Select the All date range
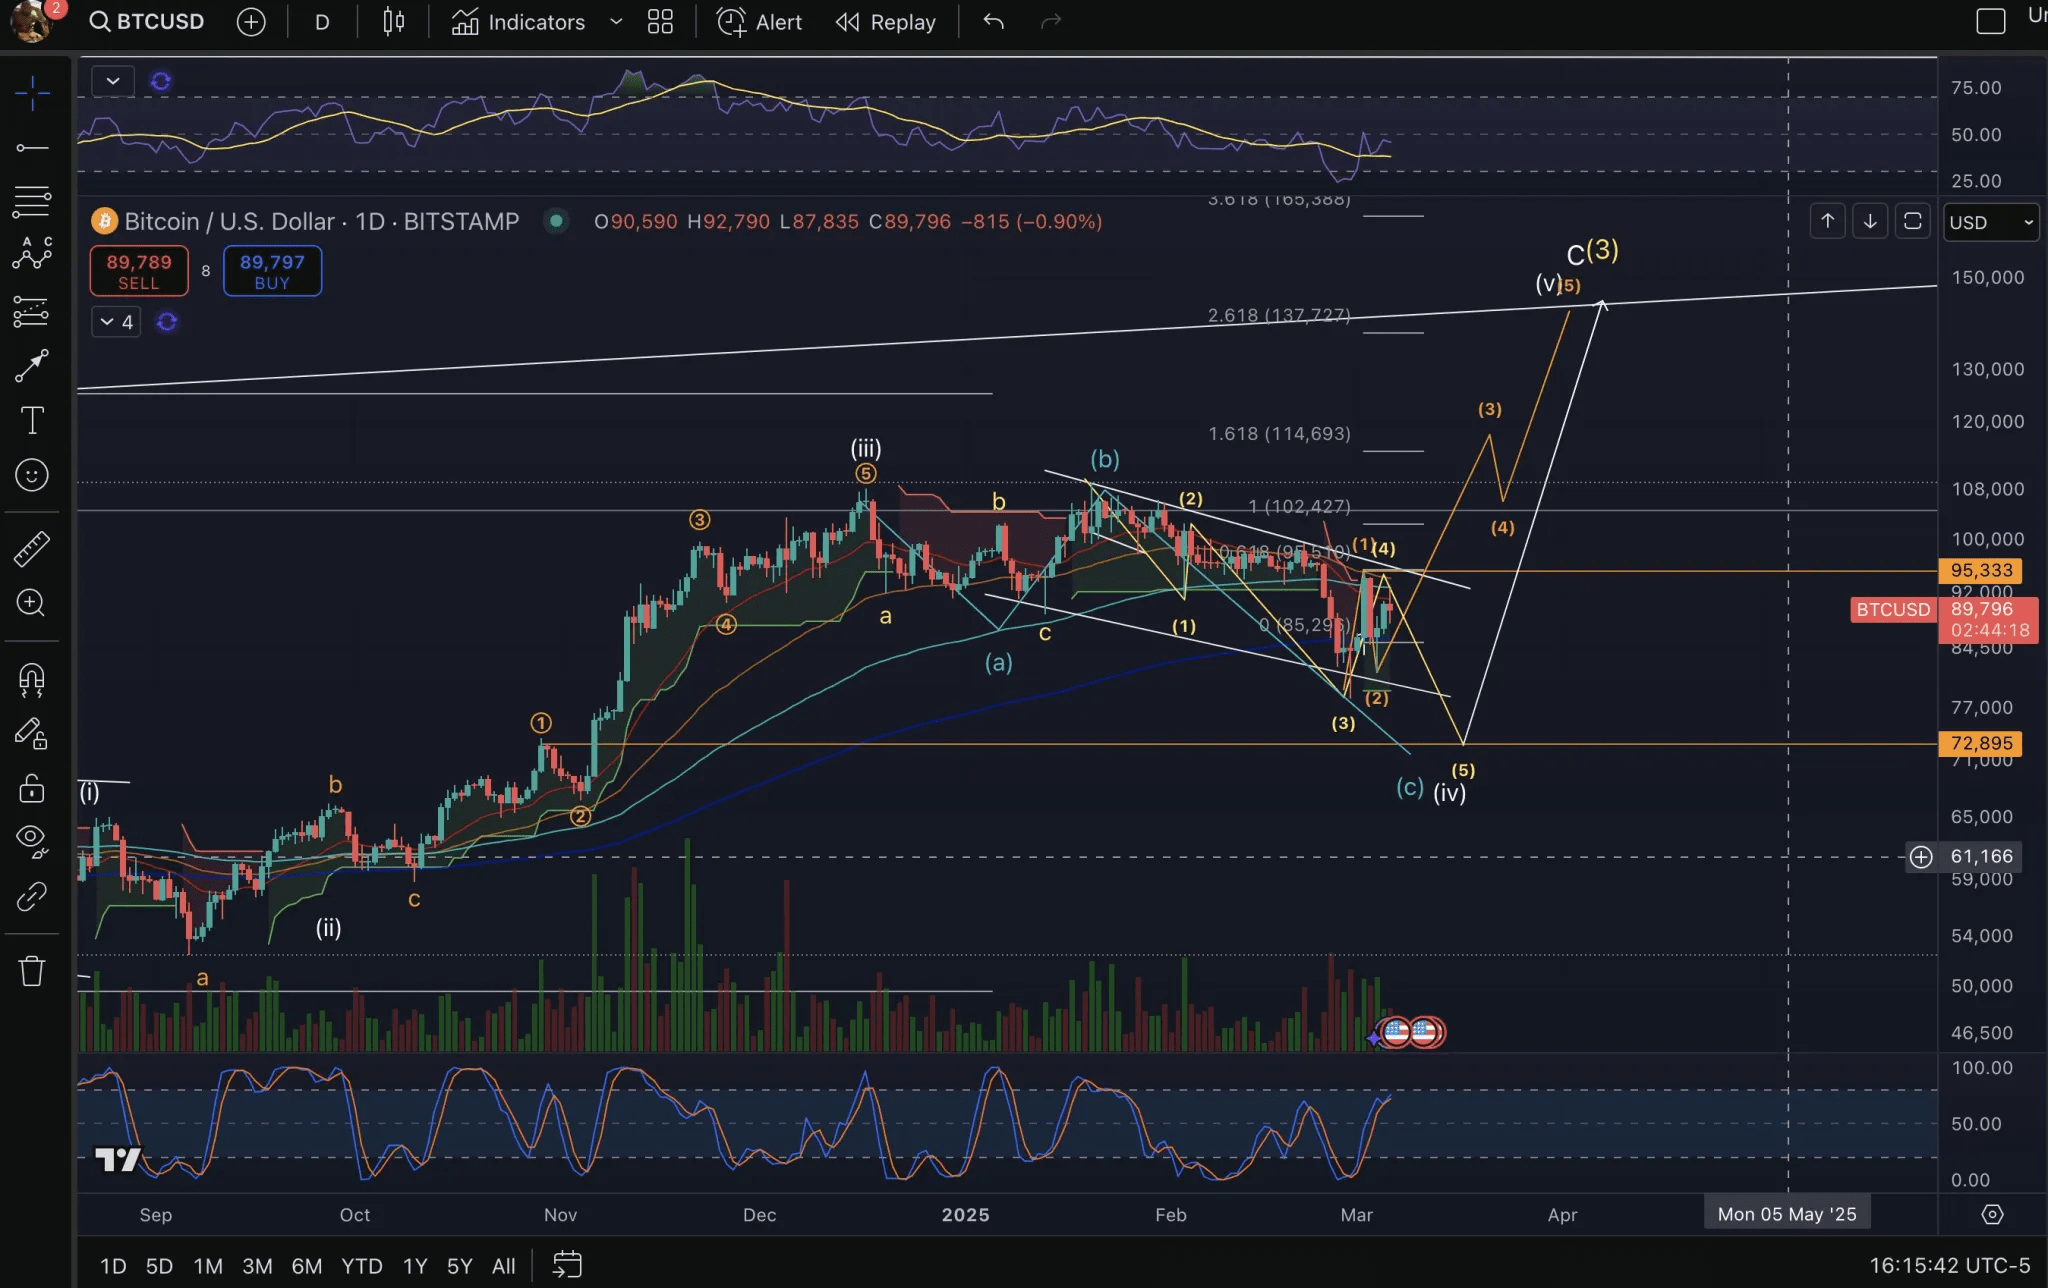 click(503, 1265)
